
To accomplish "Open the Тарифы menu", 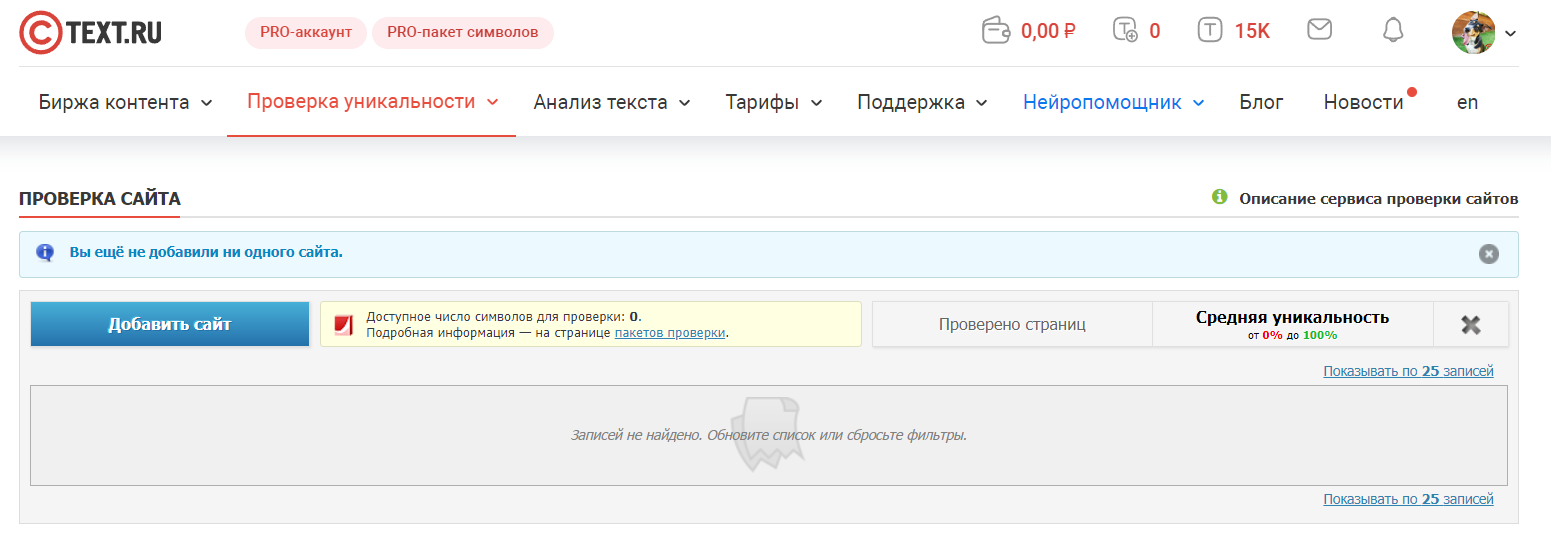I will tap(774, 102).
